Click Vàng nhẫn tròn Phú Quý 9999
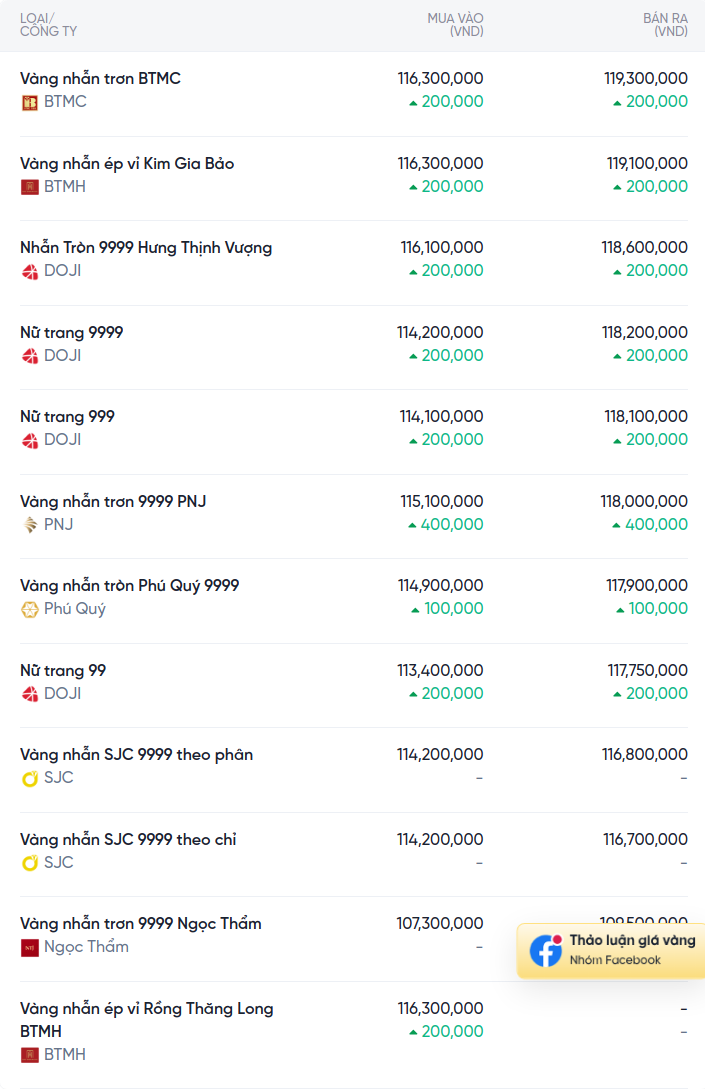The height and width of the screenshot is (1089, 705). click(x=129, y=586)
